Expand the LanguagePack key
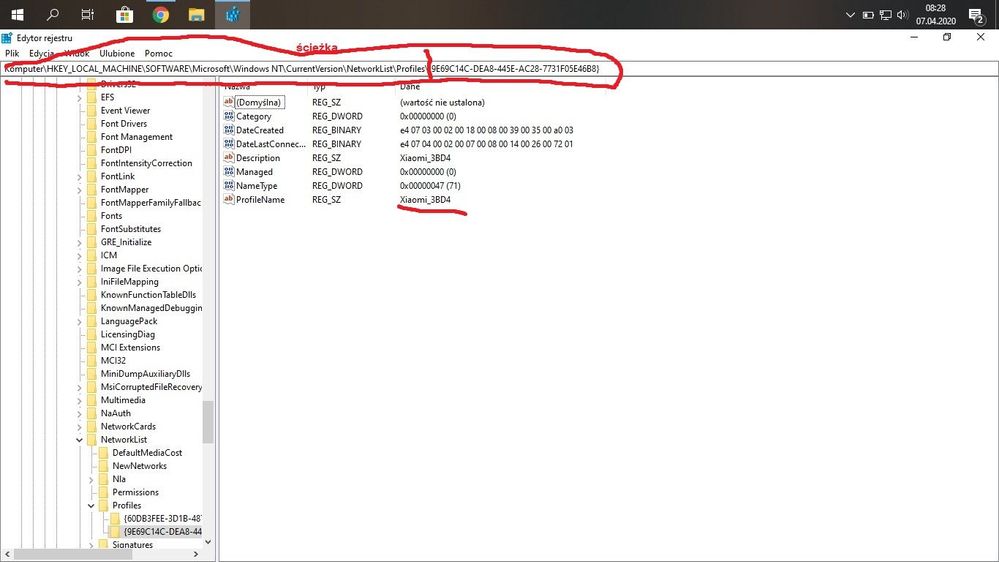Image resolution: width=999 pixels, height=562 pixels. tap(80, 321)
